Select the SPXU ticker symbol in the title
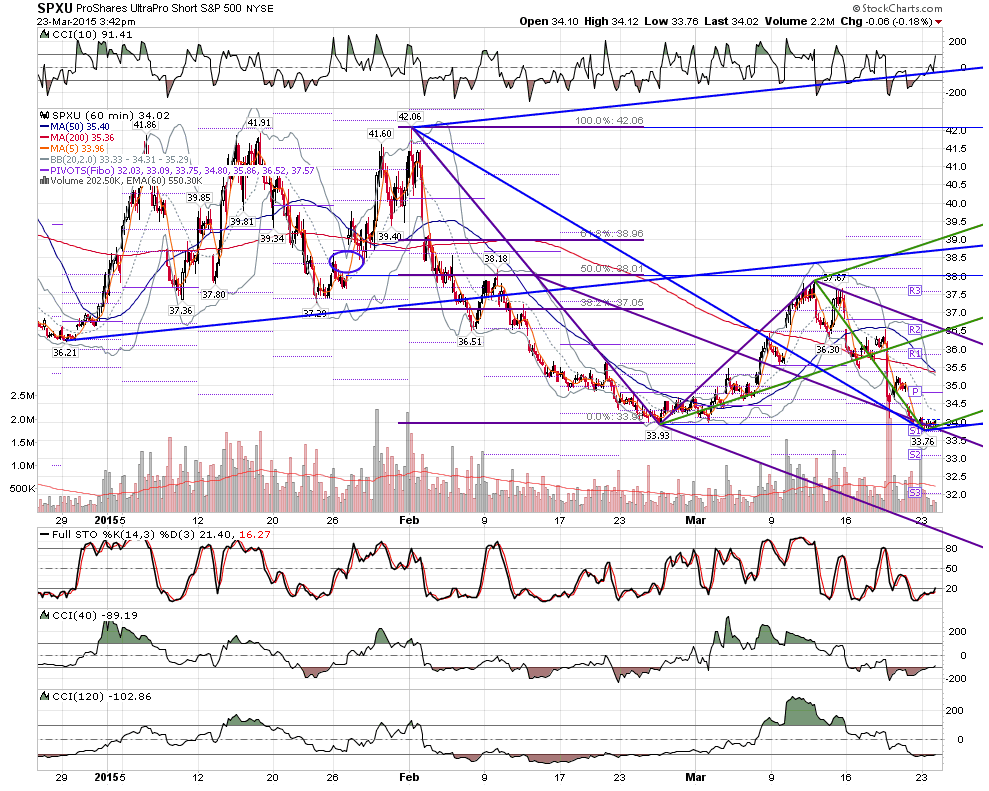 56,8
